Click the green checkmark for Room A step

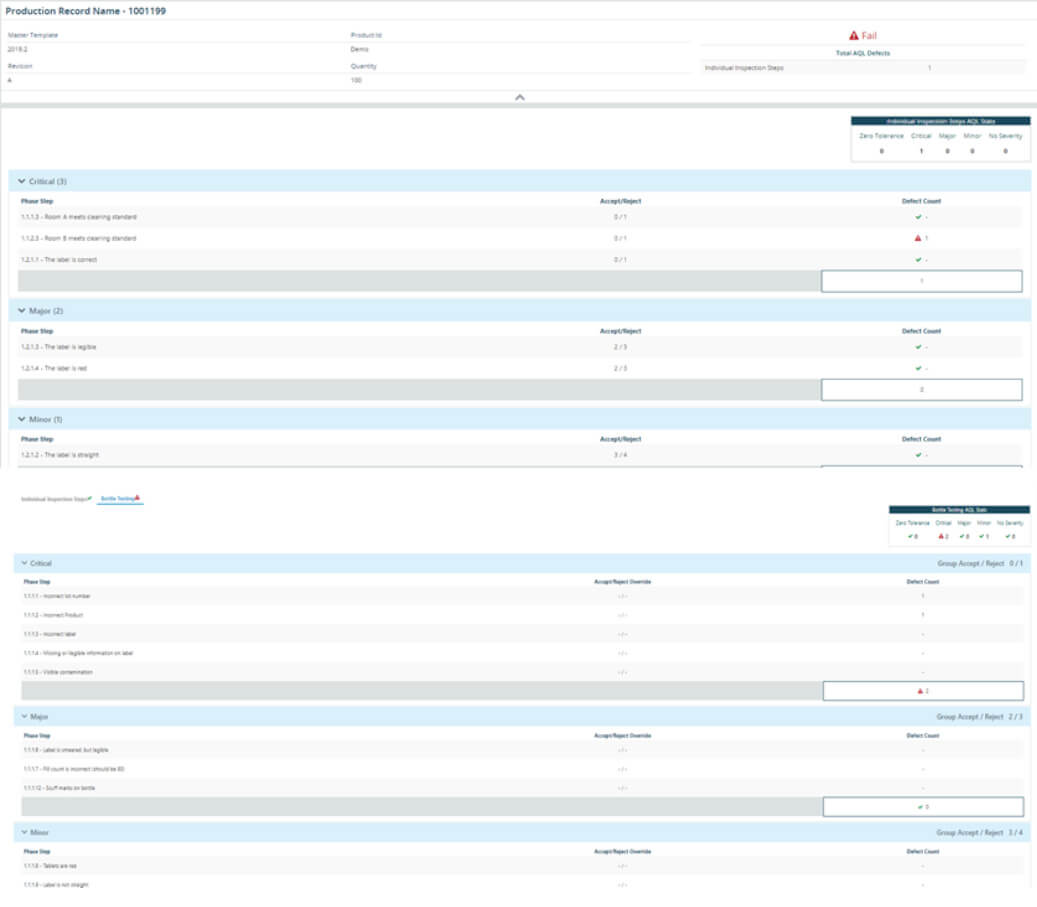pos(916,217)
